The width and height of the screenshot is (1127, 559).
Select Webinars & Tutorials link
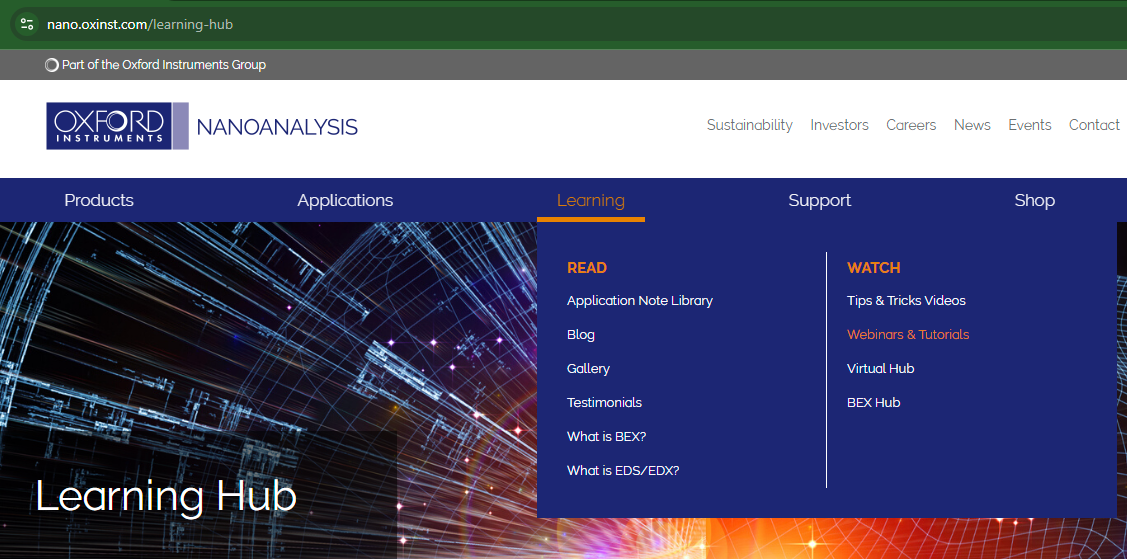click(x=908, y=334)
